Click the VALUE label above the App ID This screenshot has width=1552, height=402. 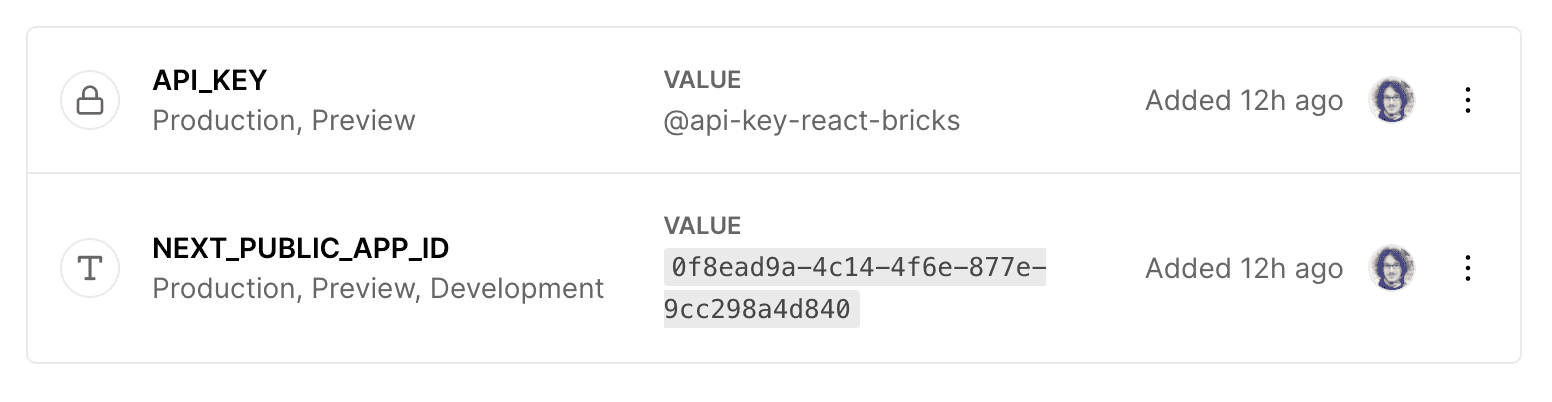pyautogui.click(x=702, y=226)
